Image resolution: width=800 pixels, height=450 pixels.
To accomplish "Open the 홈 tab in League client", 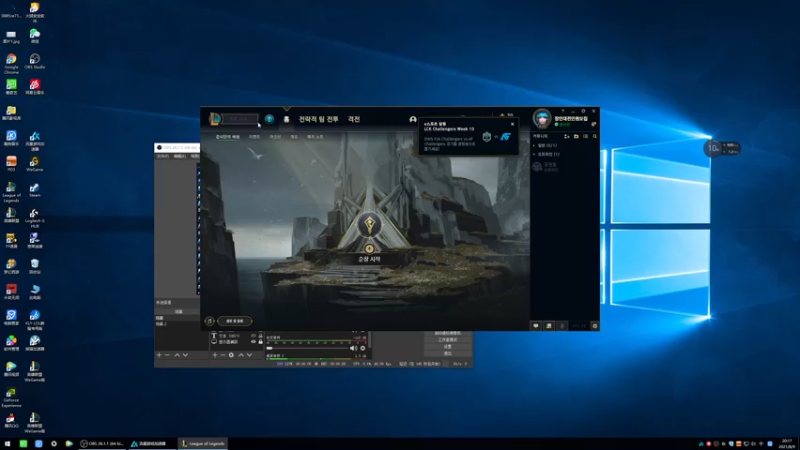I will point(286,119).
